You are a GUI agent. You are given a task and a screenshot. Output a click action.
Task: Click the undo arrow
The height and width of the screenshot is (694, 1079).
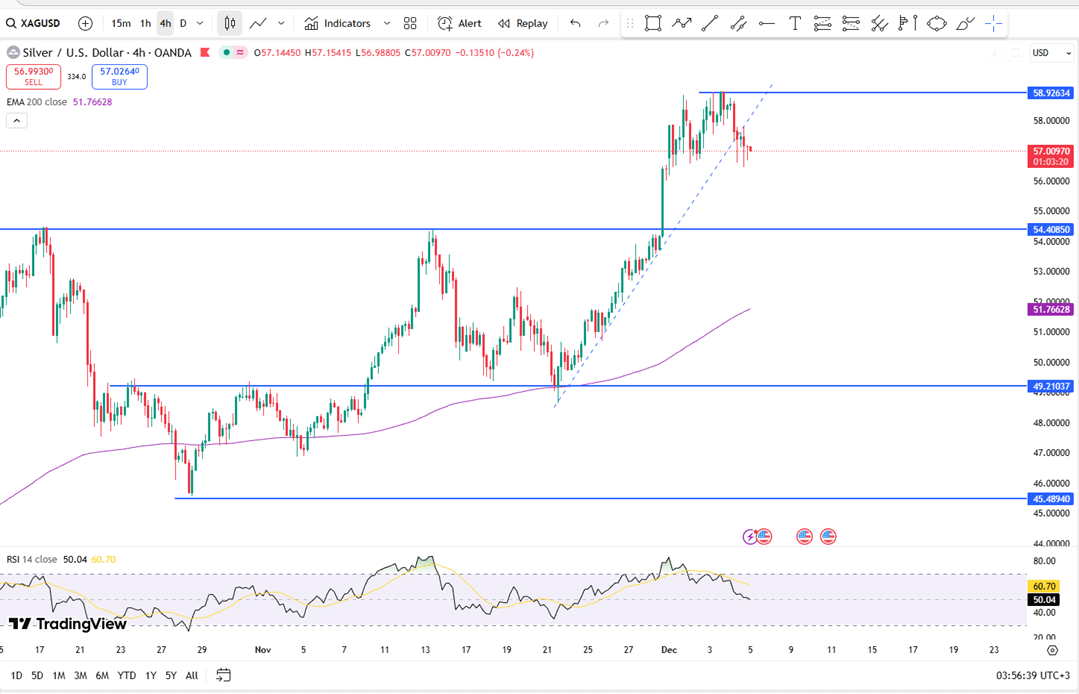[x=575, y=23]
